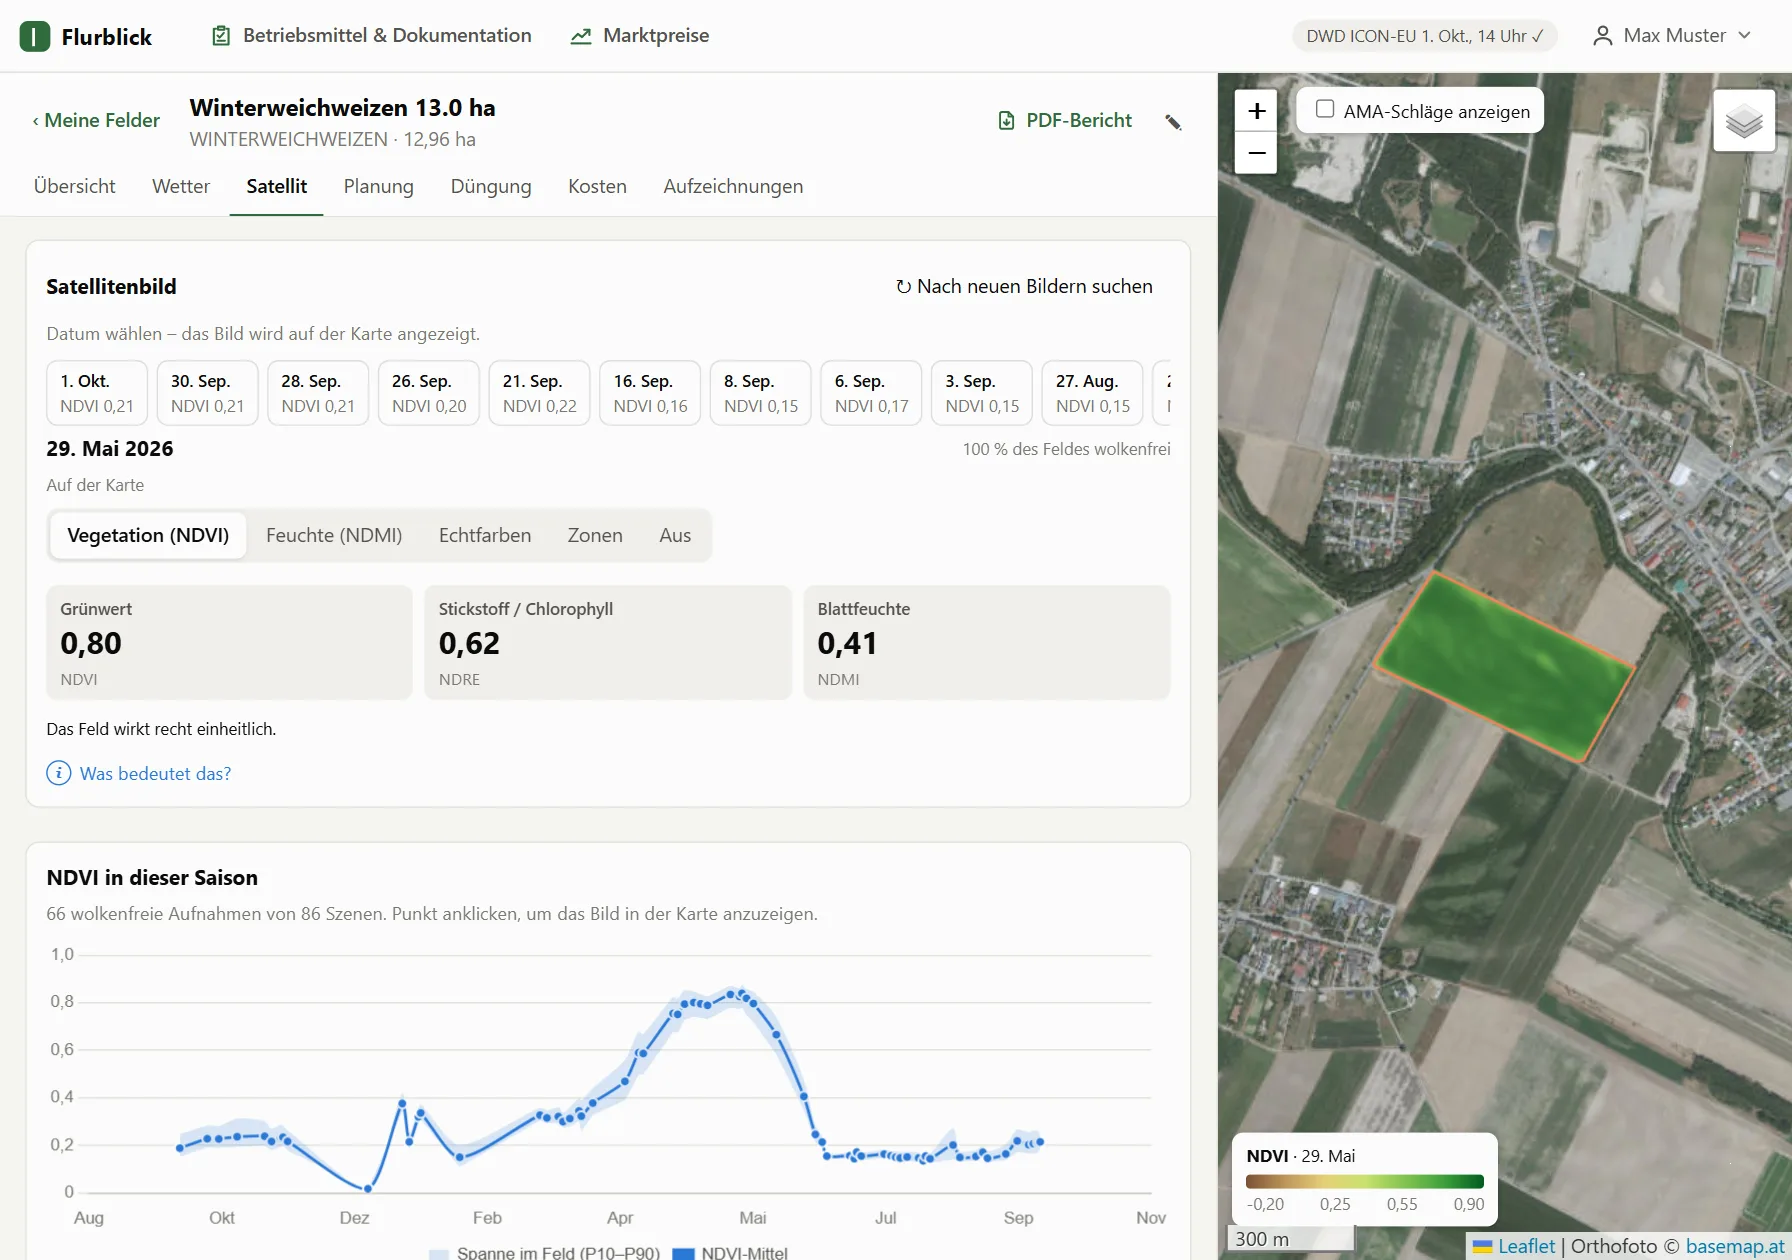Open the Planung tab
This screenshot has height=1260, width=1792.
pyautogui.click(x=378, y=186)
